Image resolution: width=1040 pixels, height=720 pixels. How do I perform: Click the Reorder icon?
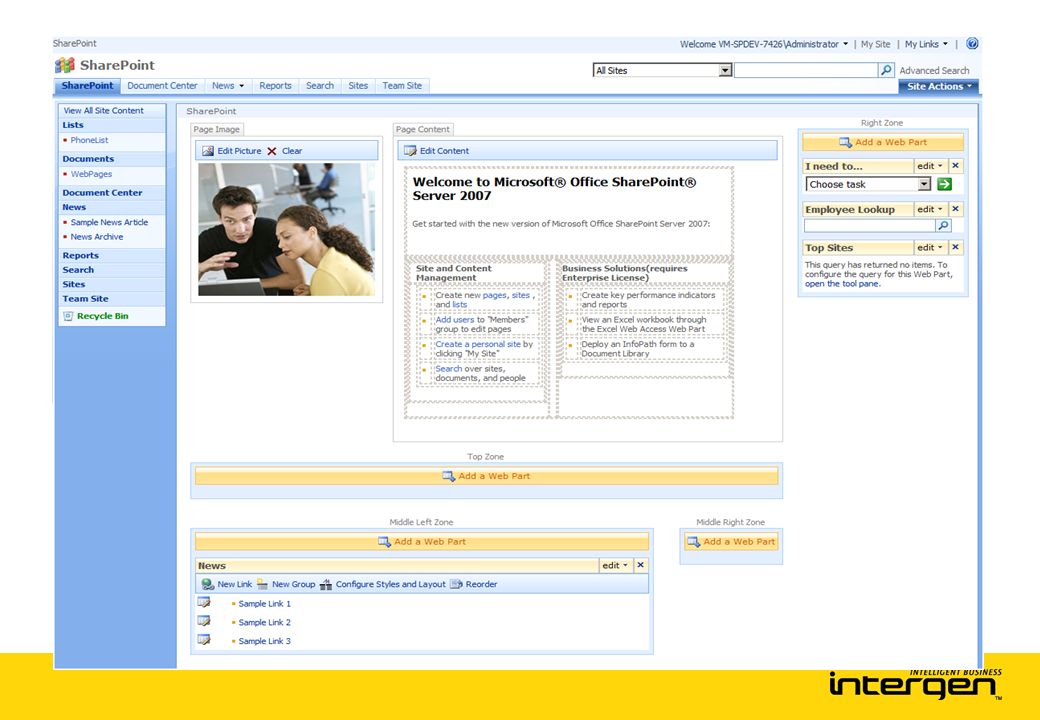pos(456,584)
